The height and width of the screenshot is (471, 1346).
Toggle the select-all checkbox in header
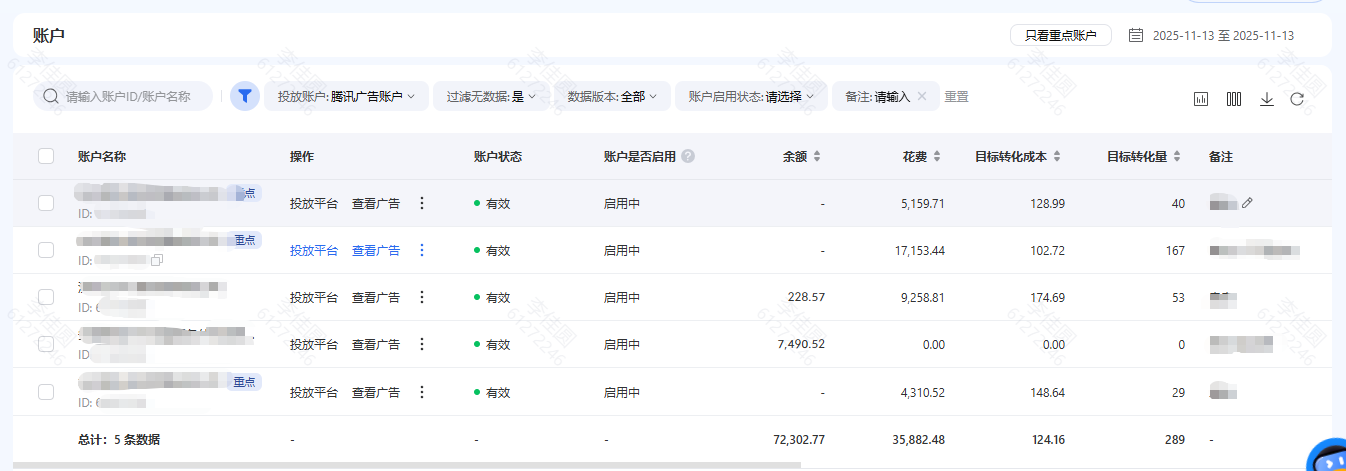[x=46, y=156]
